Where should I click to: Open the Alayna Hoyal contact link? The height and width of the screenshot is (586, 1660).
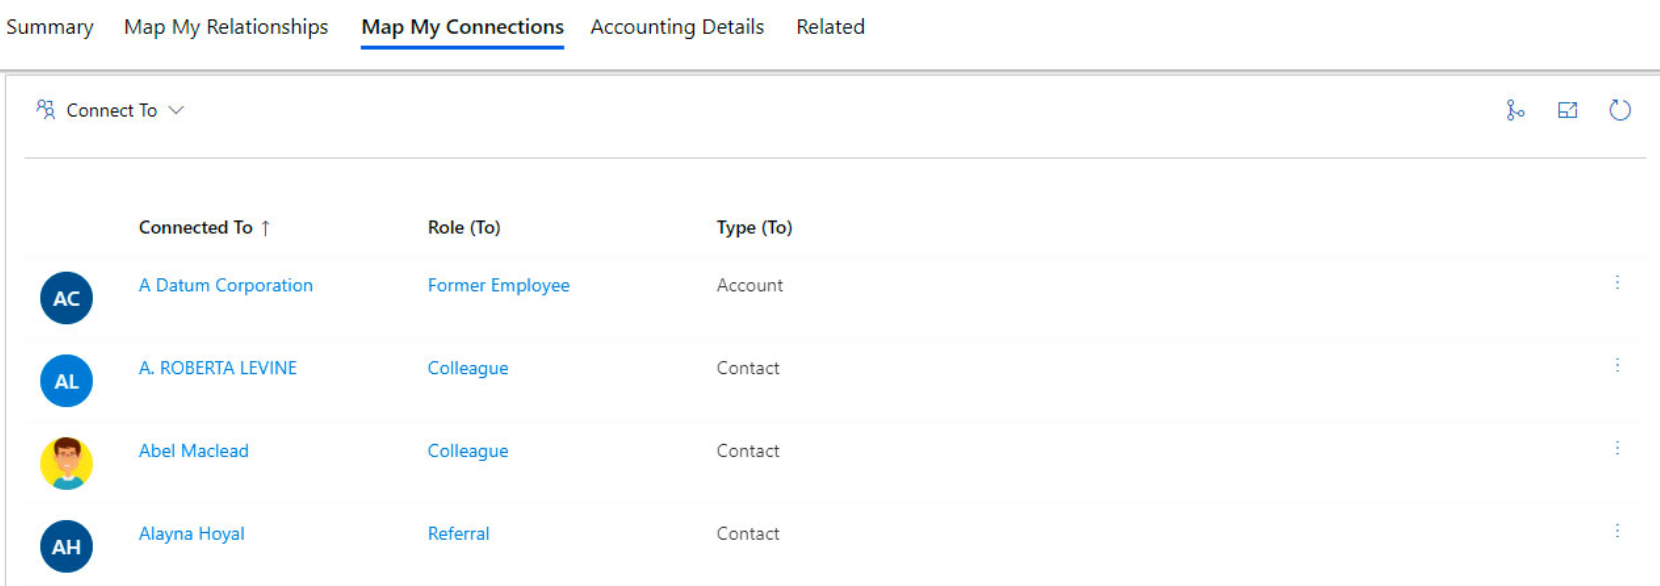[x=192, y=534]
